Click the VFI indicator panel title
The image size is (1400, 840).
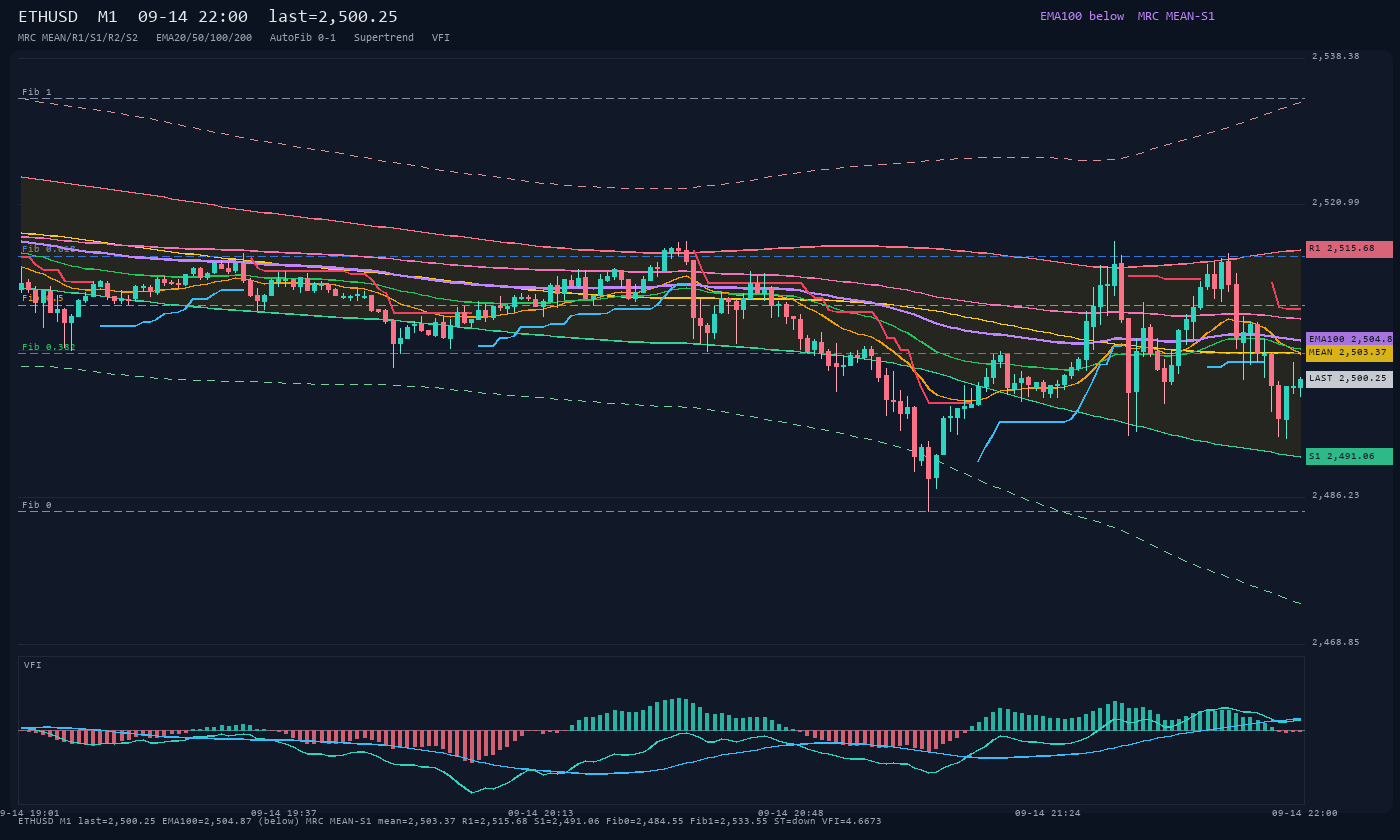point(33,665)
